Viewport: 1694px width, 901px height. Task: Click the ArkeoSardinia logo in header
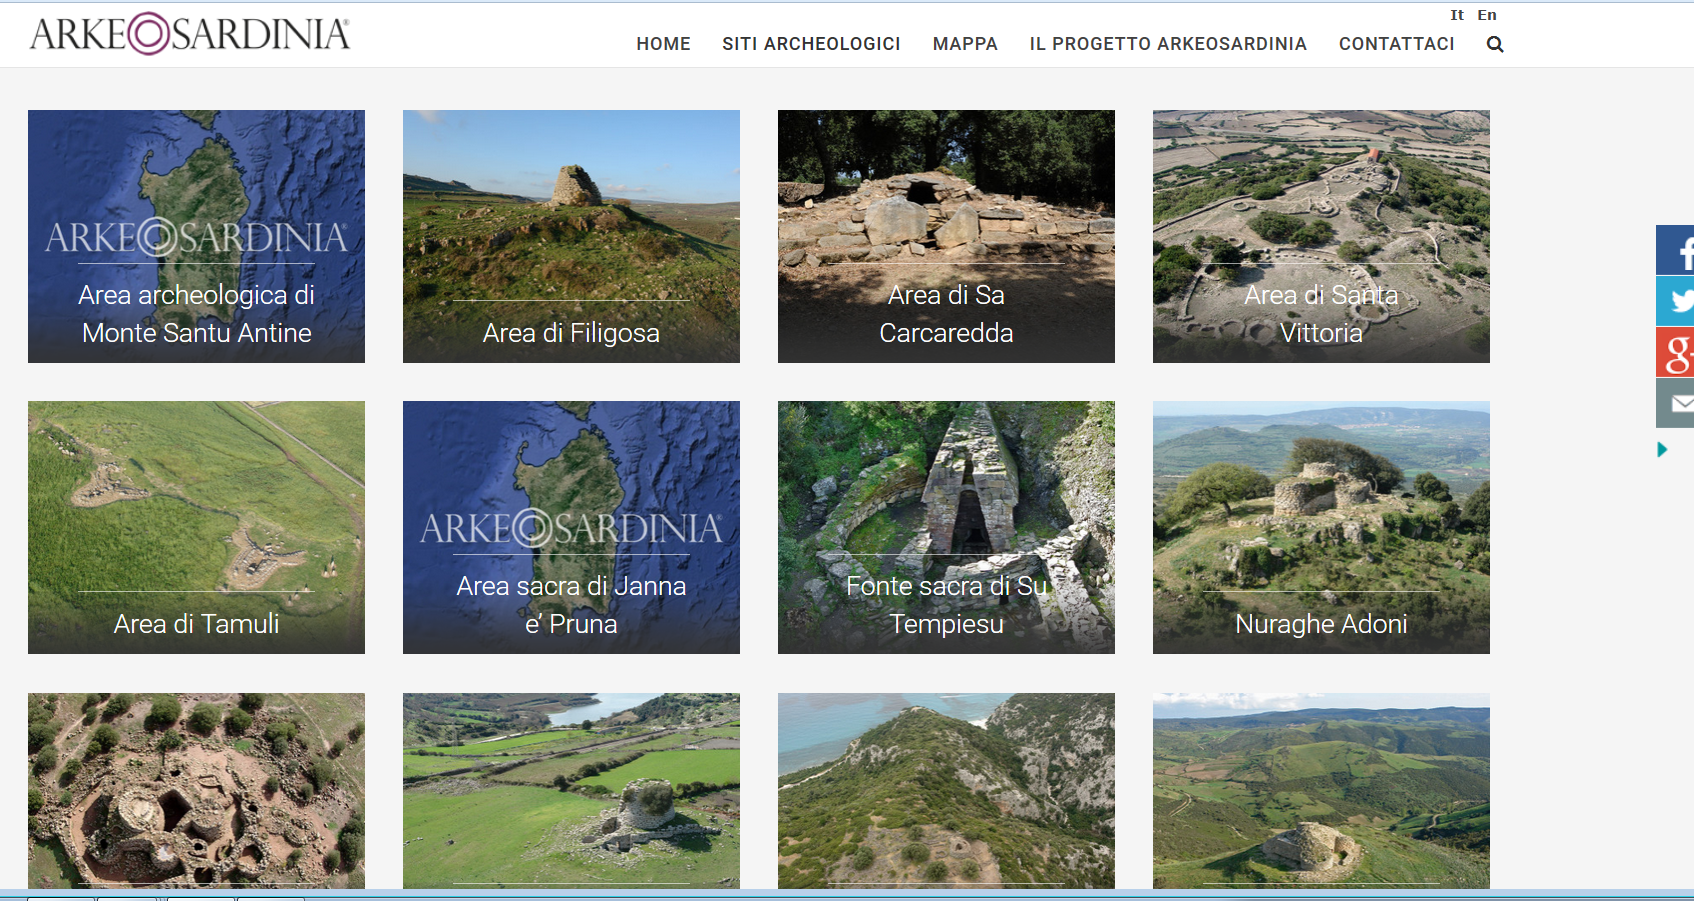point(190,34)
